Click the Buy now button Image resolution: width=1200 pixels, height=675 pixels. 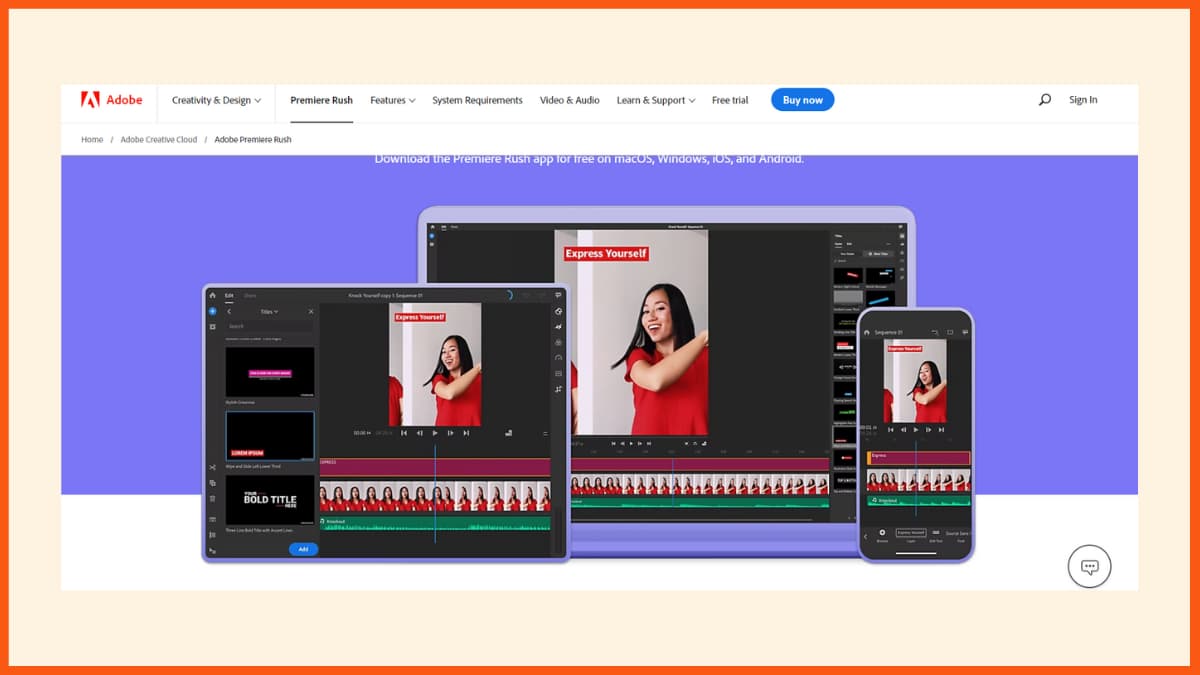pos(802,99)
